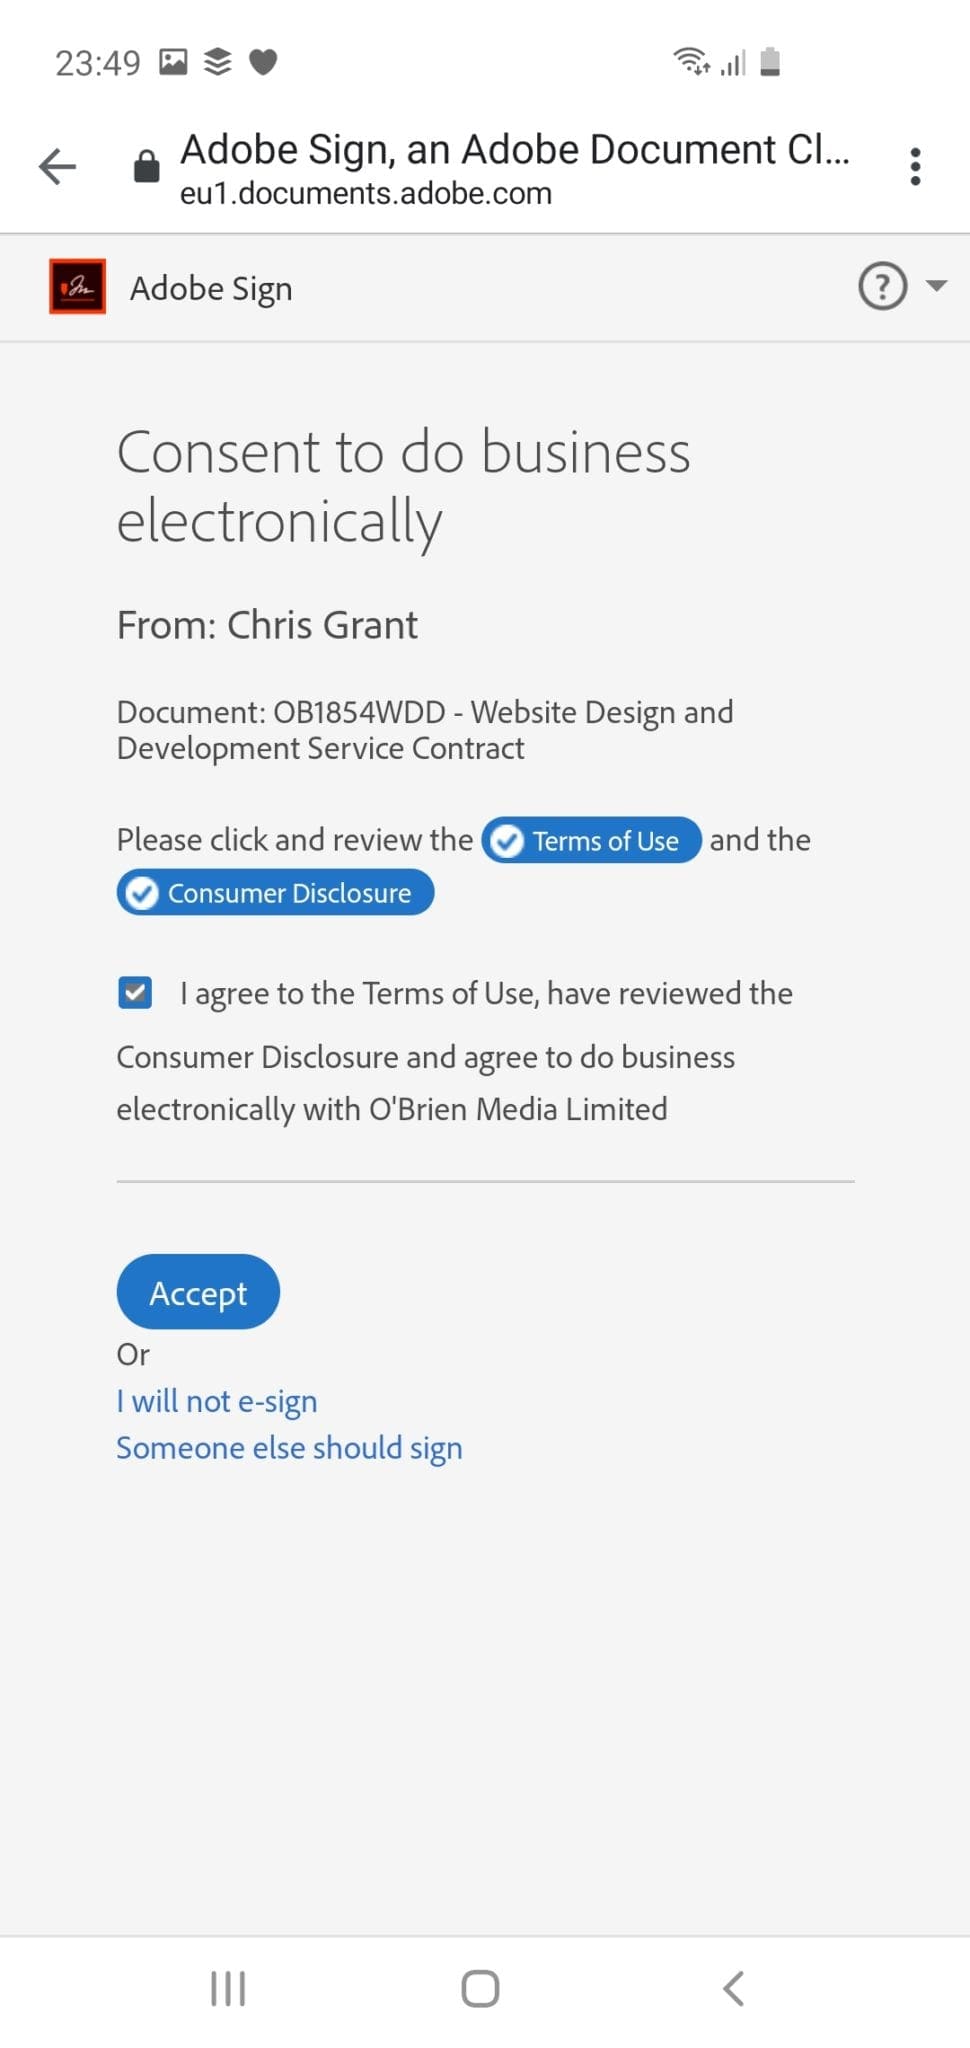Tap the Android home navigation button

tap(480, 1988)
